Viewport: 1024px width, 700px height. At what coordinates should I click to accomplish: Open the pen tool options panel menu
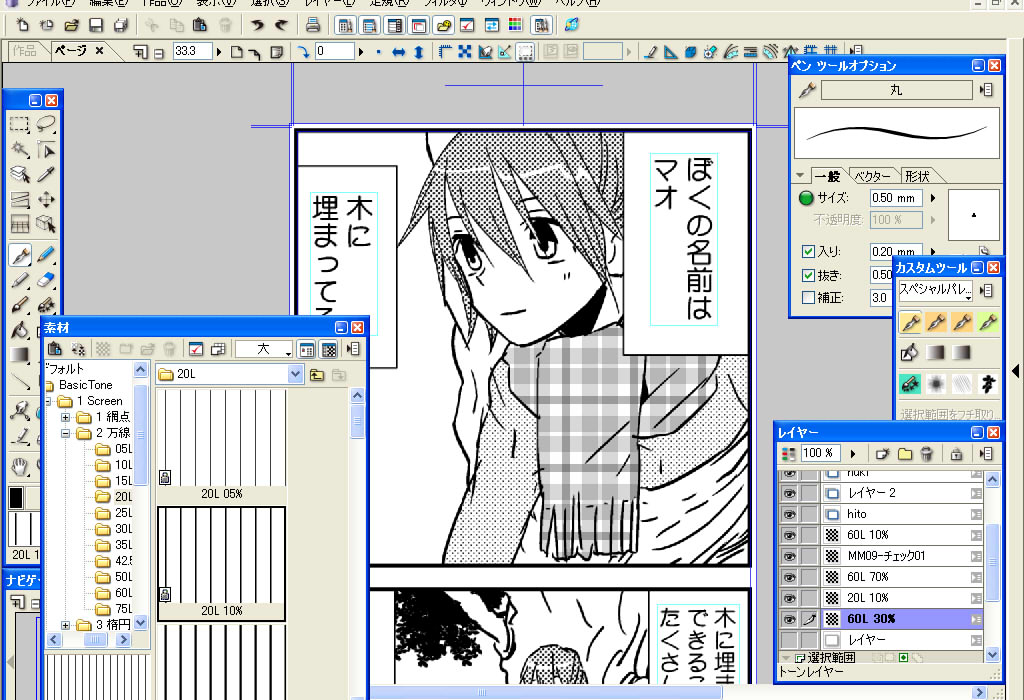coord(986,90)
